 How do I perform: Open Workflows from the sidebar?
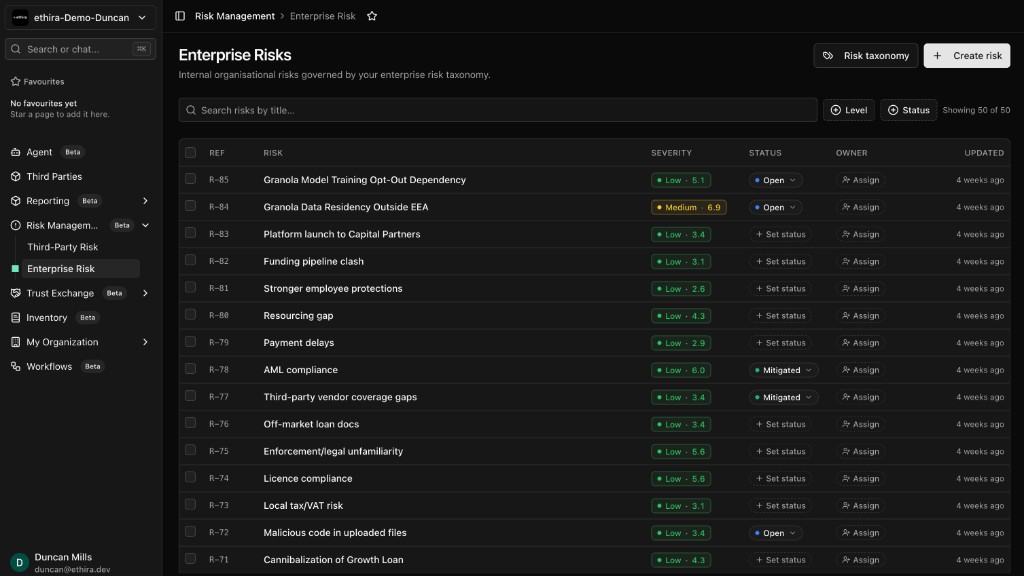point(49,366)
